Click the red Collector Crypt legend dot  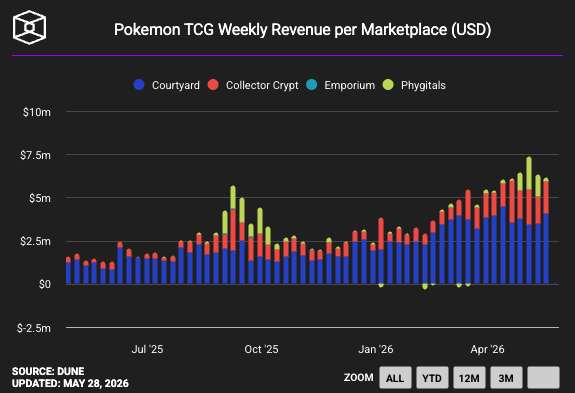click(x=213, y=85)
